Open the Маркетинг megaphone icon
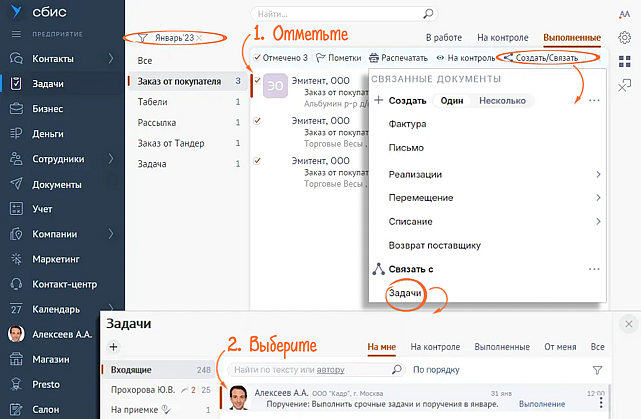This screenshot has height=419, width=641. [15, 259]
